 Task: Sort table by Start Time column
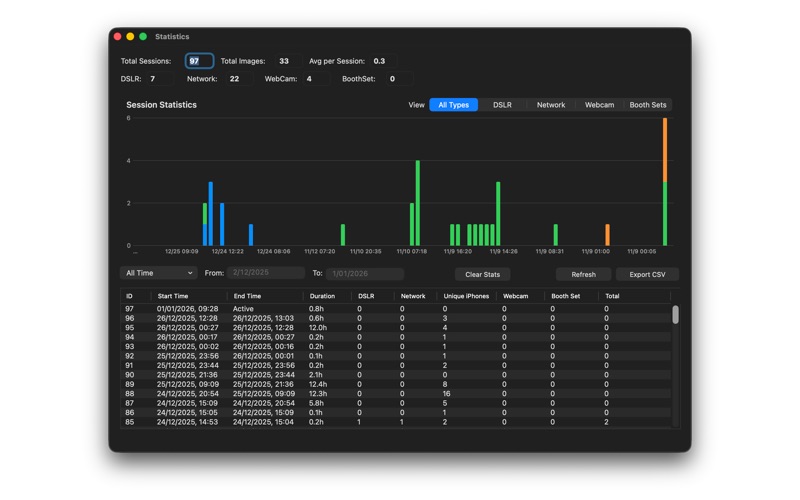click(x=189, y=296)
